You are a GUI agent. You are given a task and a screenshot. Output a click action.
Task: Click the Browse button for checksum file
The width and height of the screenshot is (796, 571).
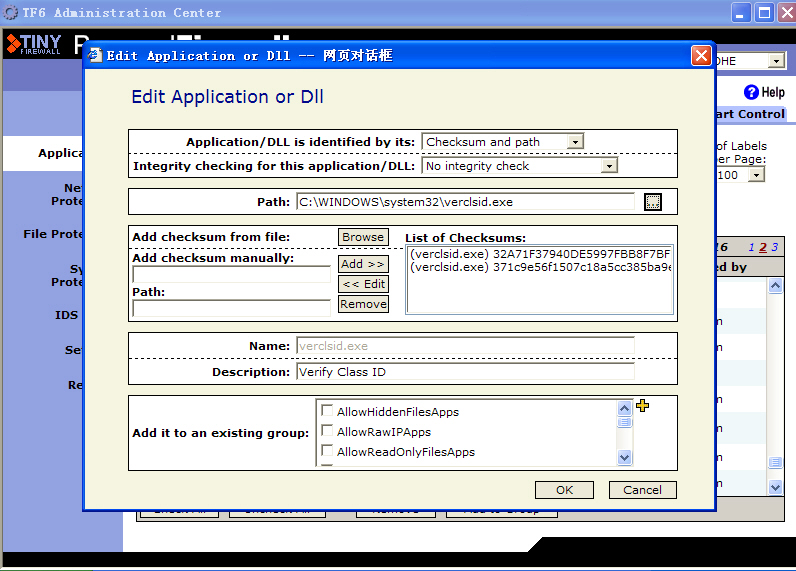[x=363, y=237]
